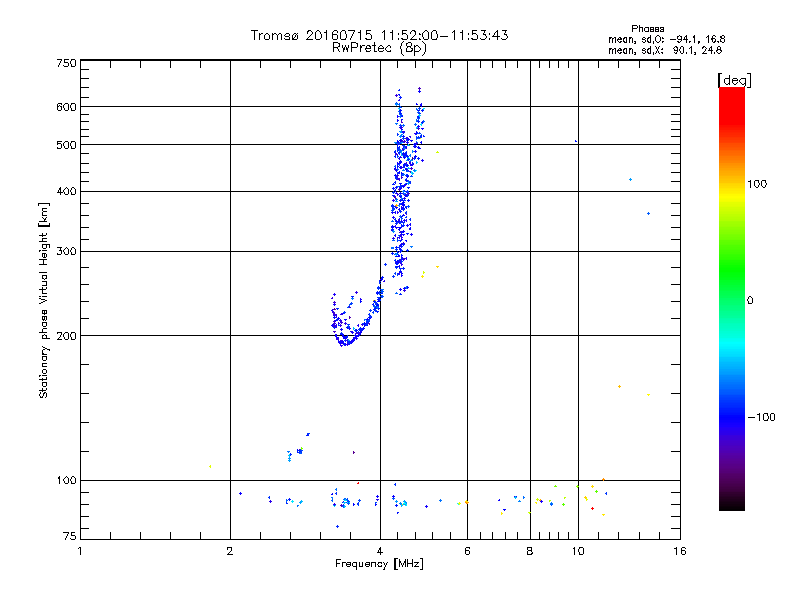The image size is (800, 600).
Task: Click the 'Frequency [MHz]' x-axis title
Action: coord(379,564)
